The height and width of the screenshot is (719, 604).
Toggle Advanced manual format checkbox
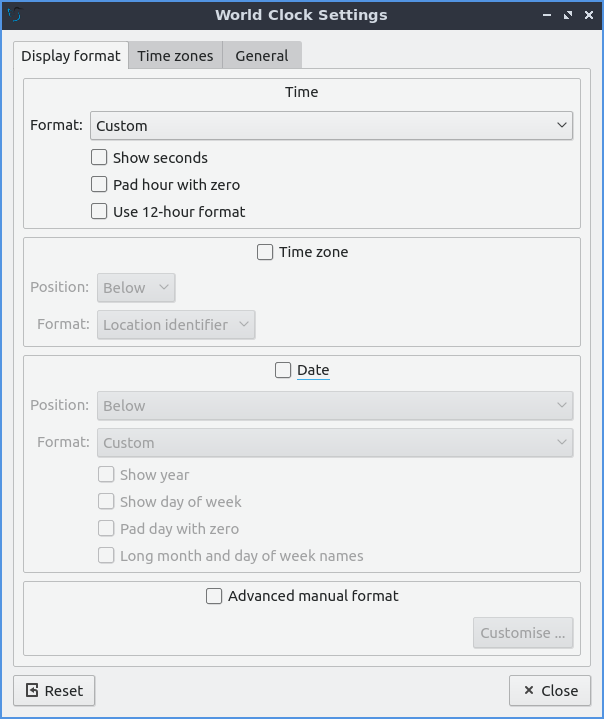214,596
